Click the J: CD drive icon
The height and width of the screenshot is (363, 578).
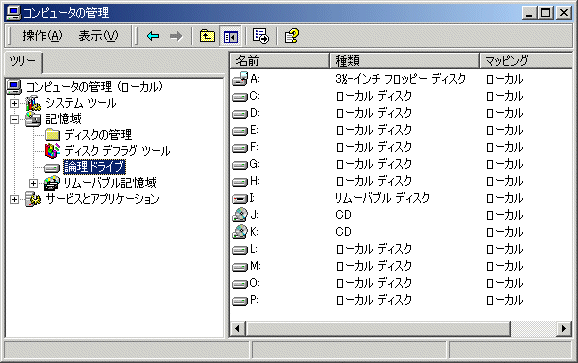[240, 214]
